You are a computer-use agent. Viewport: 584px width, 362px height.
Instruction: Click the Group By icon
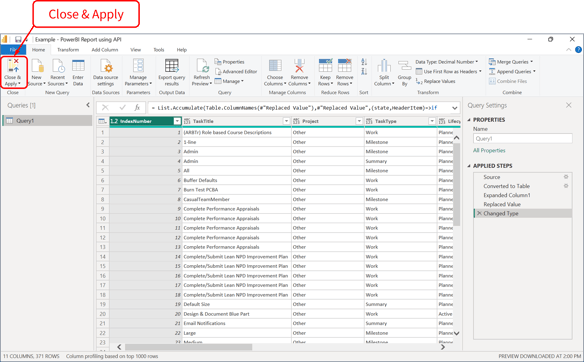[x=404, y=66]
